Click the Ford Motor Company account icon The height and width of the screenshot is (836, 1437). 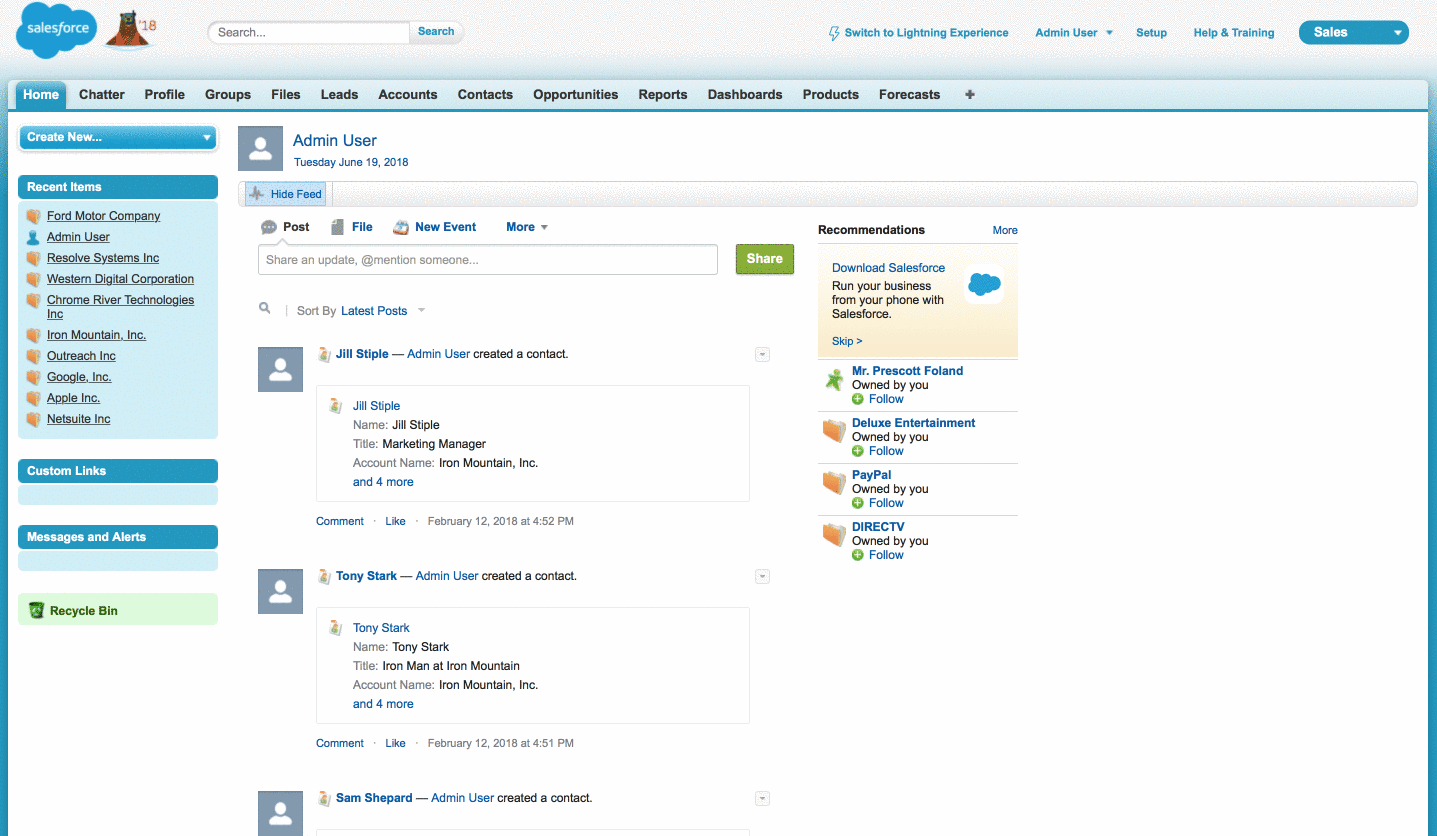coord(34,216)
